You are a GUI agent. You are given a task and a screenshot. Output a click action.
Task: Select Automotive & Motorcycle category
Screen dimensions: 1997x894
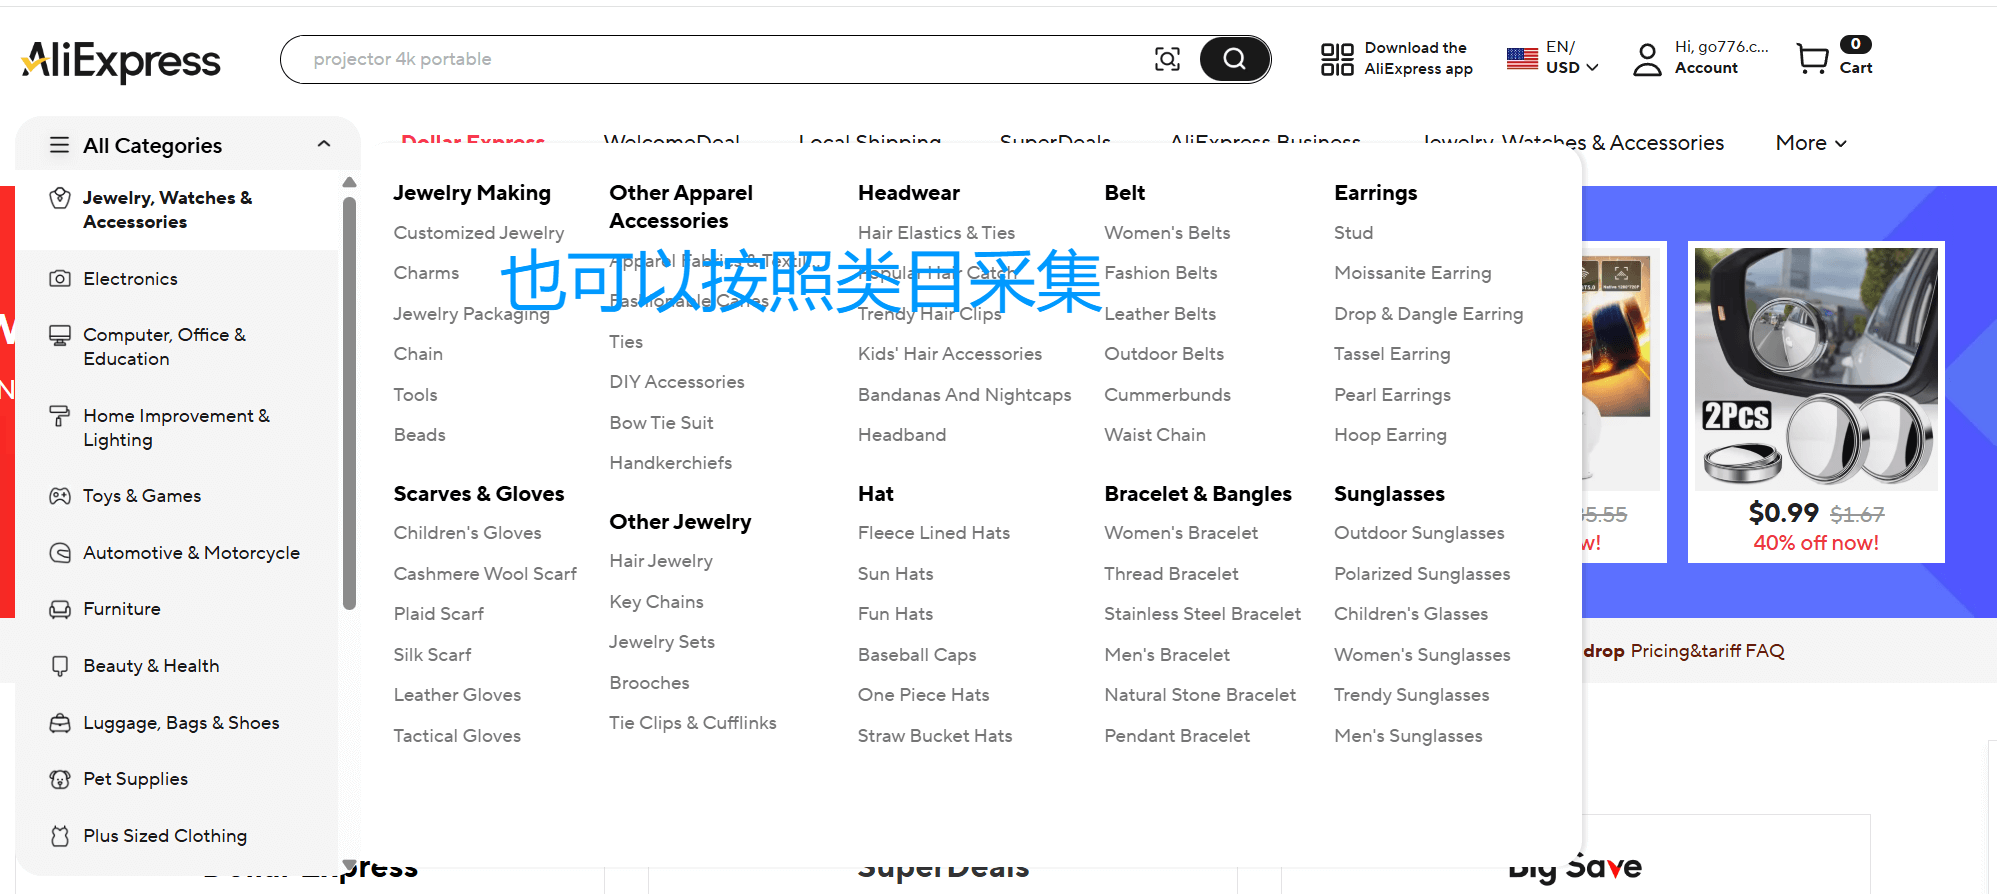(191, 553)
